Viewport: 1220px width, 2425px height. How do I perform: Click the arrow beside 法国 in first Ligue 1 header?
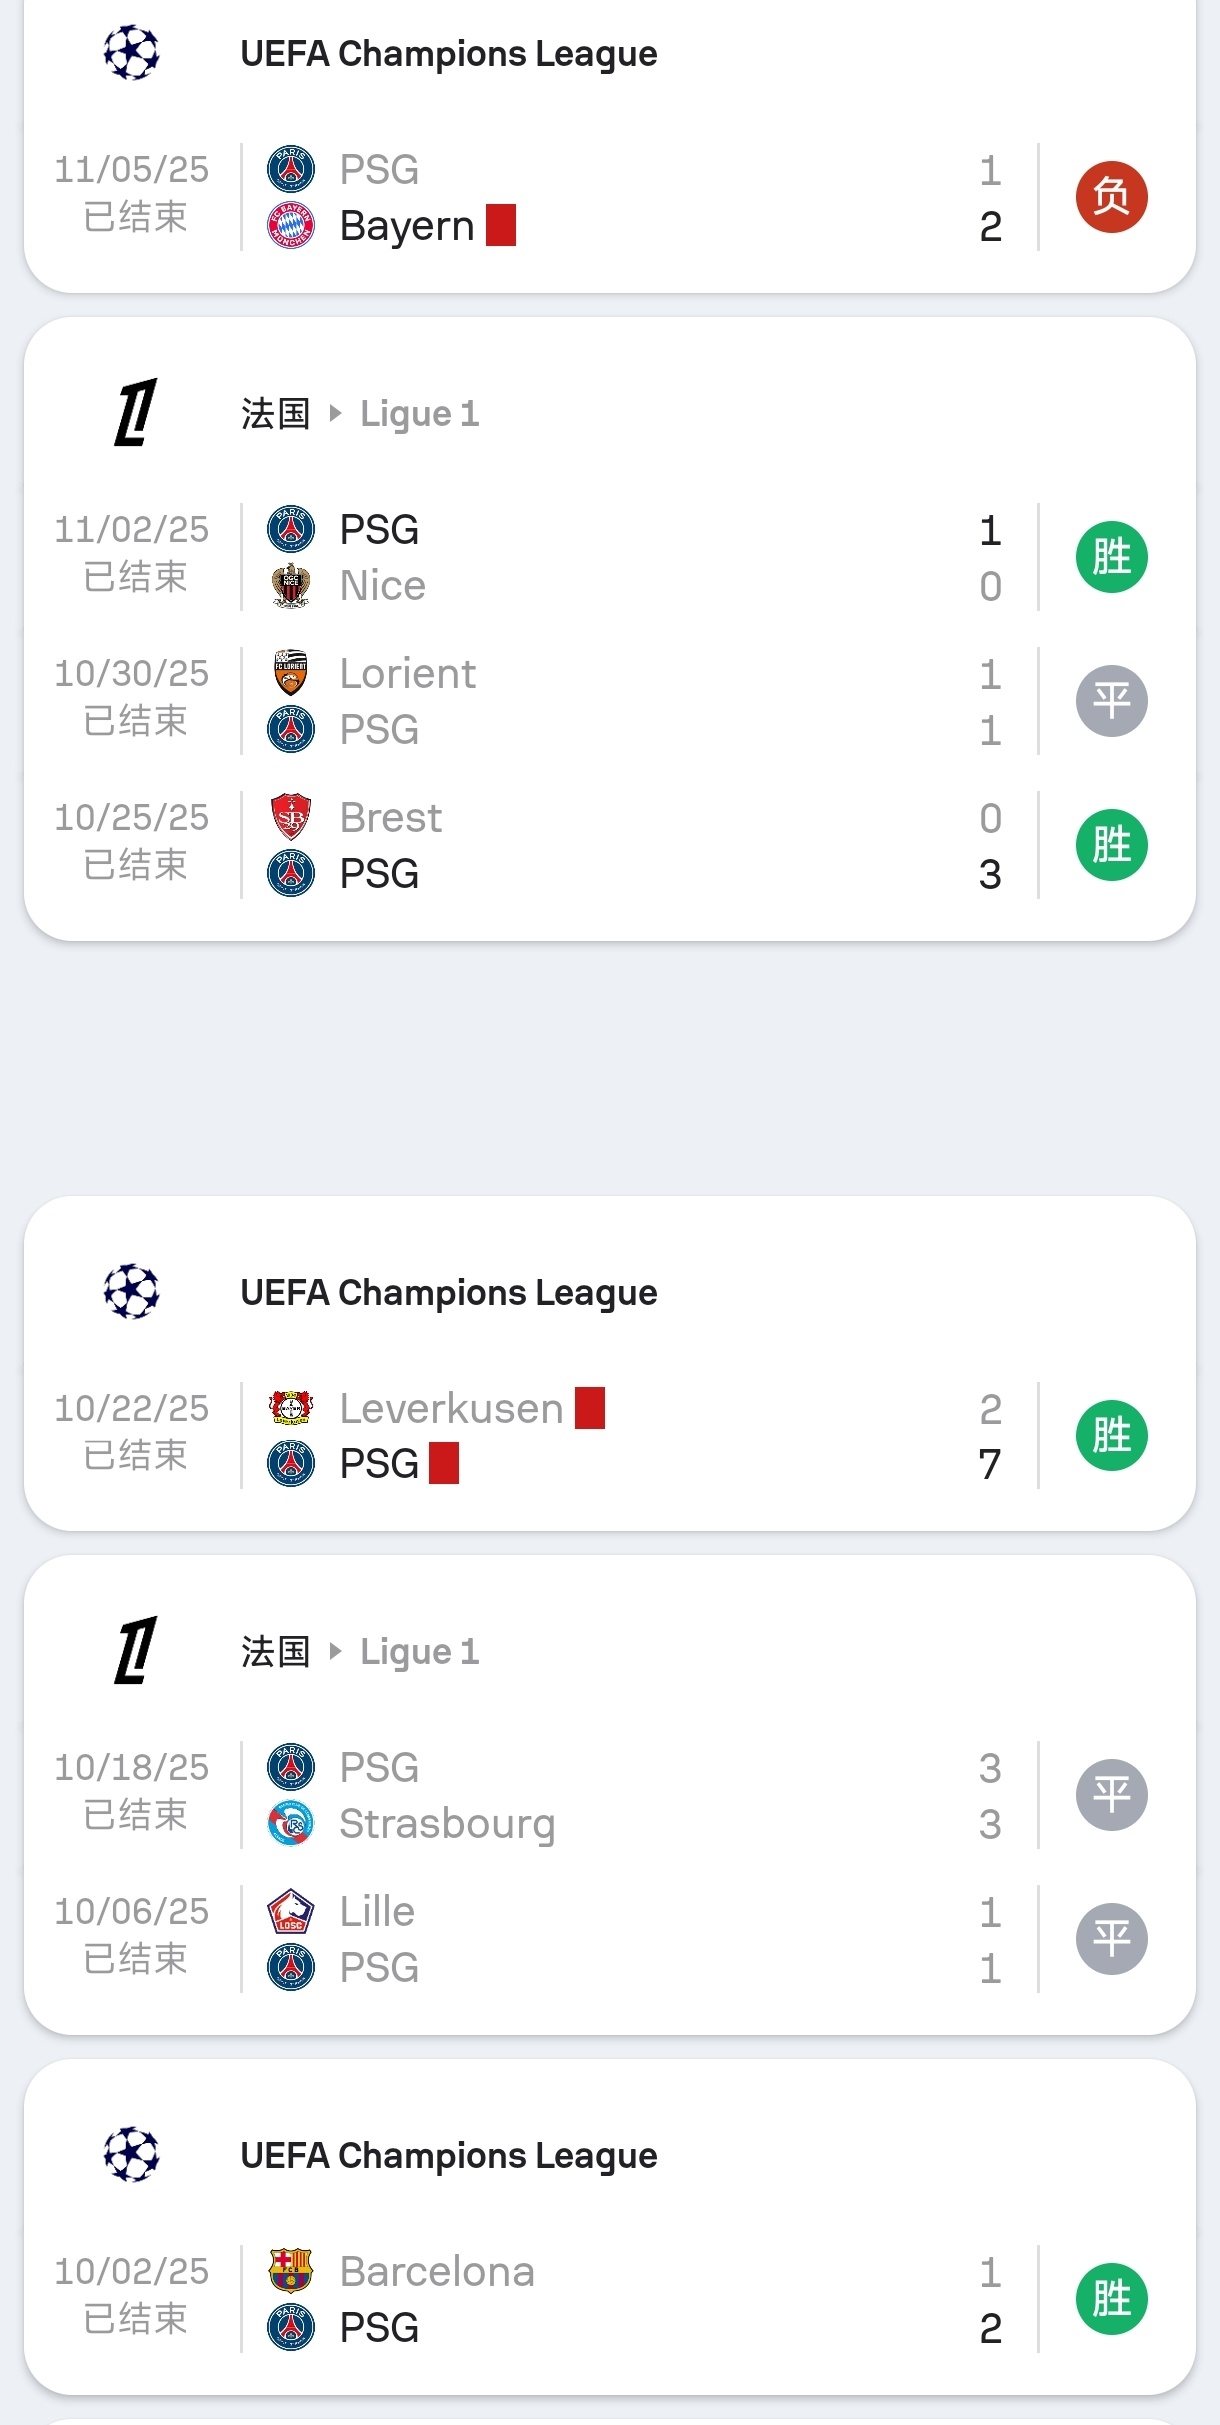click(335, 413)
